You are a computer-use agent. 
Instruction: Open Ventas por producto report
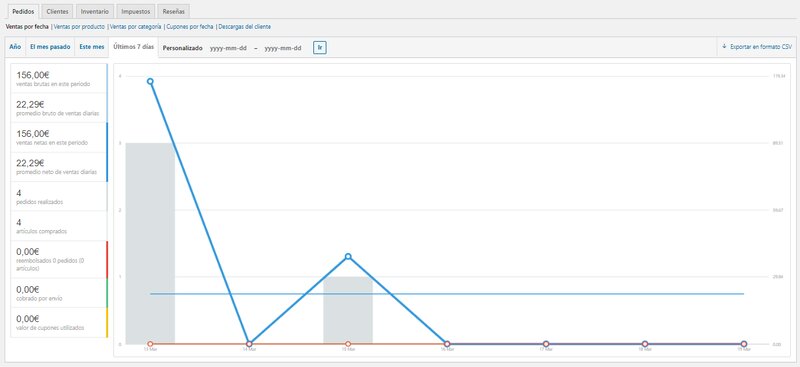coord(79,27)
